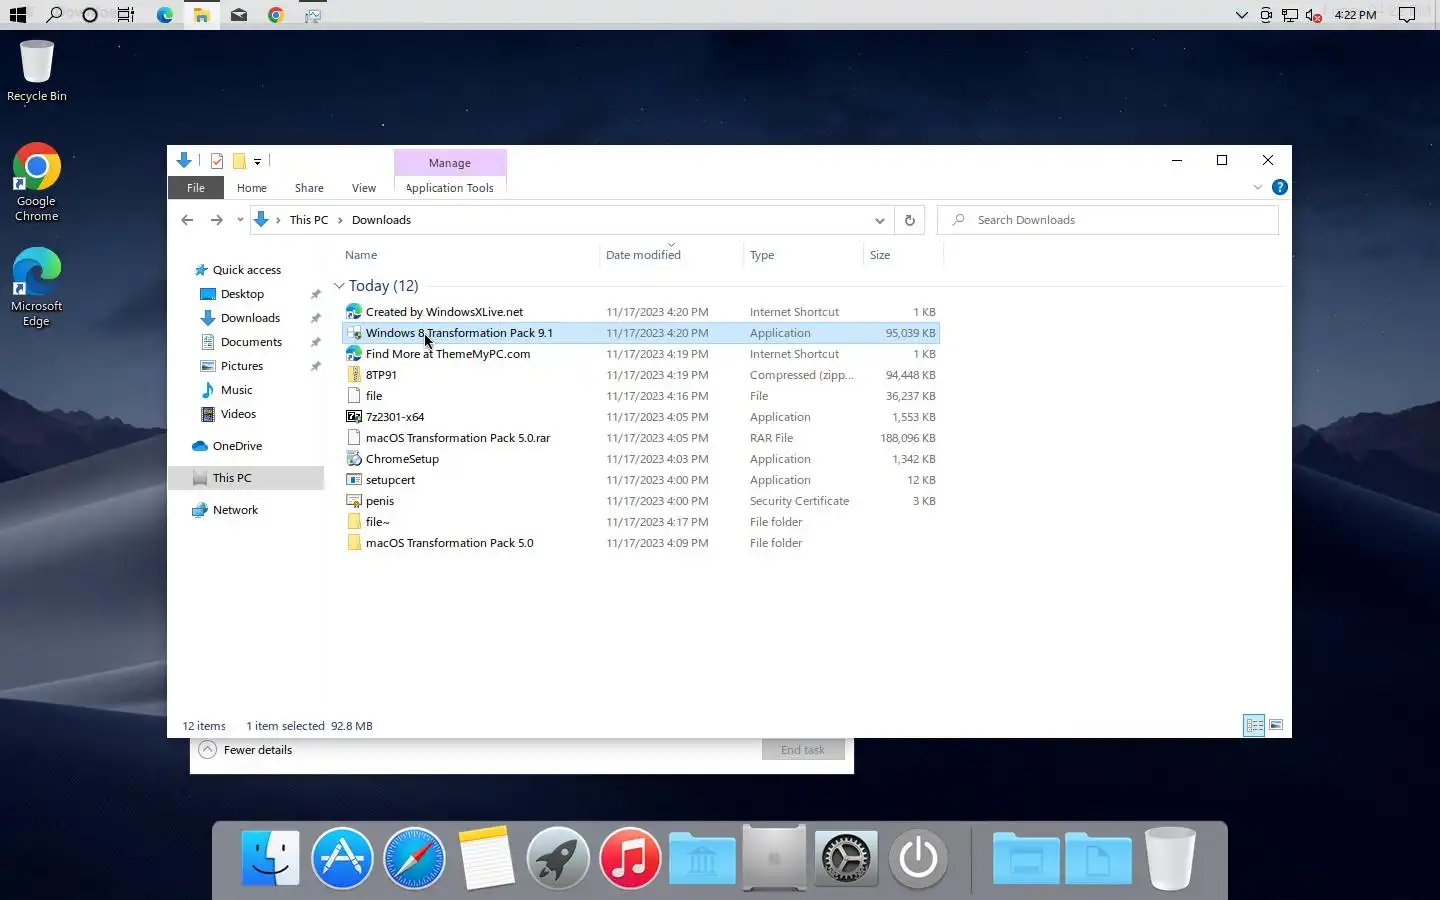Collapse Task Manager with Fewer details
Viewport: 1440px width, 900px height.
coord(246,750)
